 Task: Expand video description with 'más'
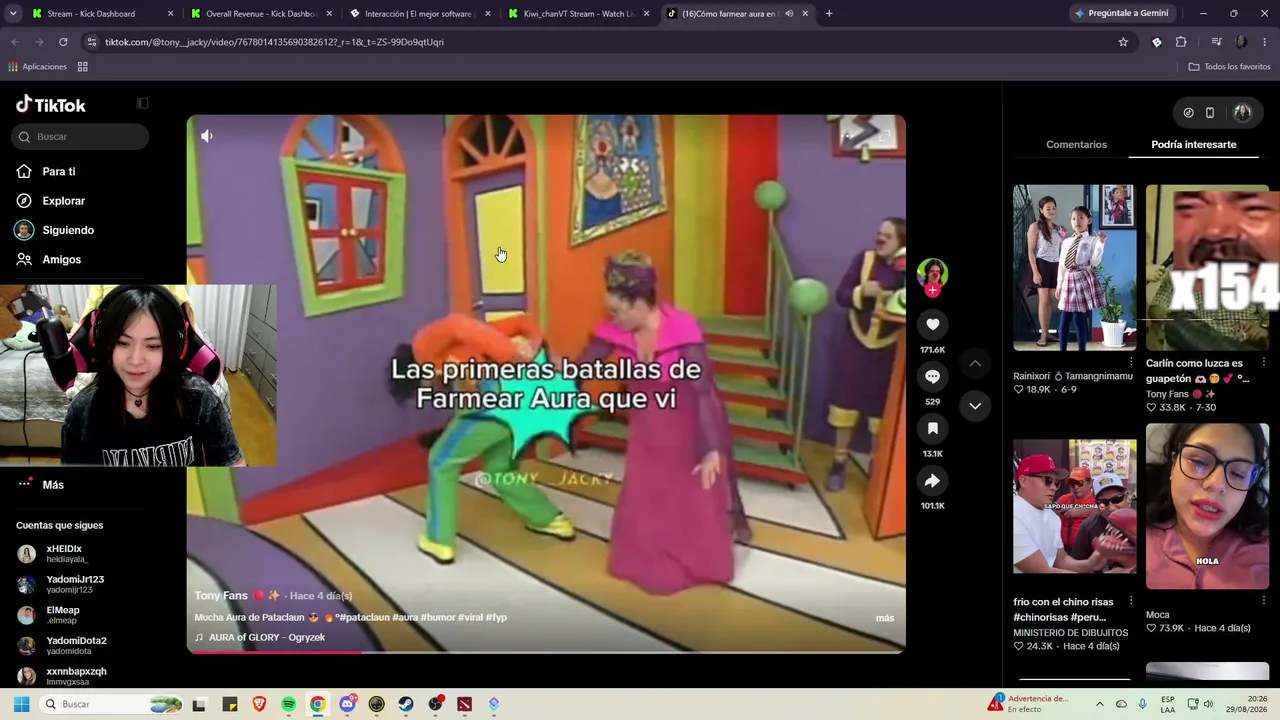tap(885, 618)
